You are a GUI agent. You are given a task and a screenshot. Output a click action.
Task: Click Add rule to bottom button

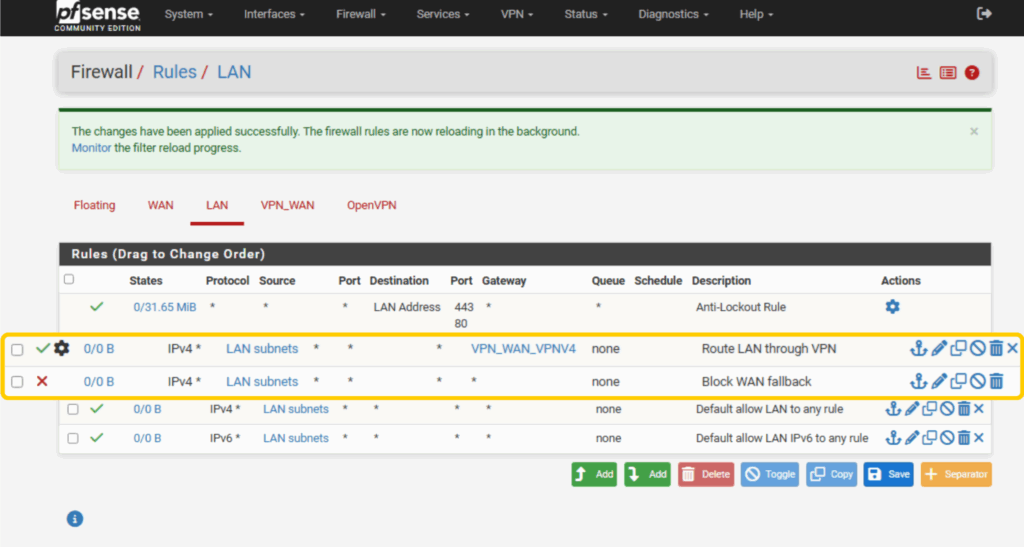[x=647, y=475]
